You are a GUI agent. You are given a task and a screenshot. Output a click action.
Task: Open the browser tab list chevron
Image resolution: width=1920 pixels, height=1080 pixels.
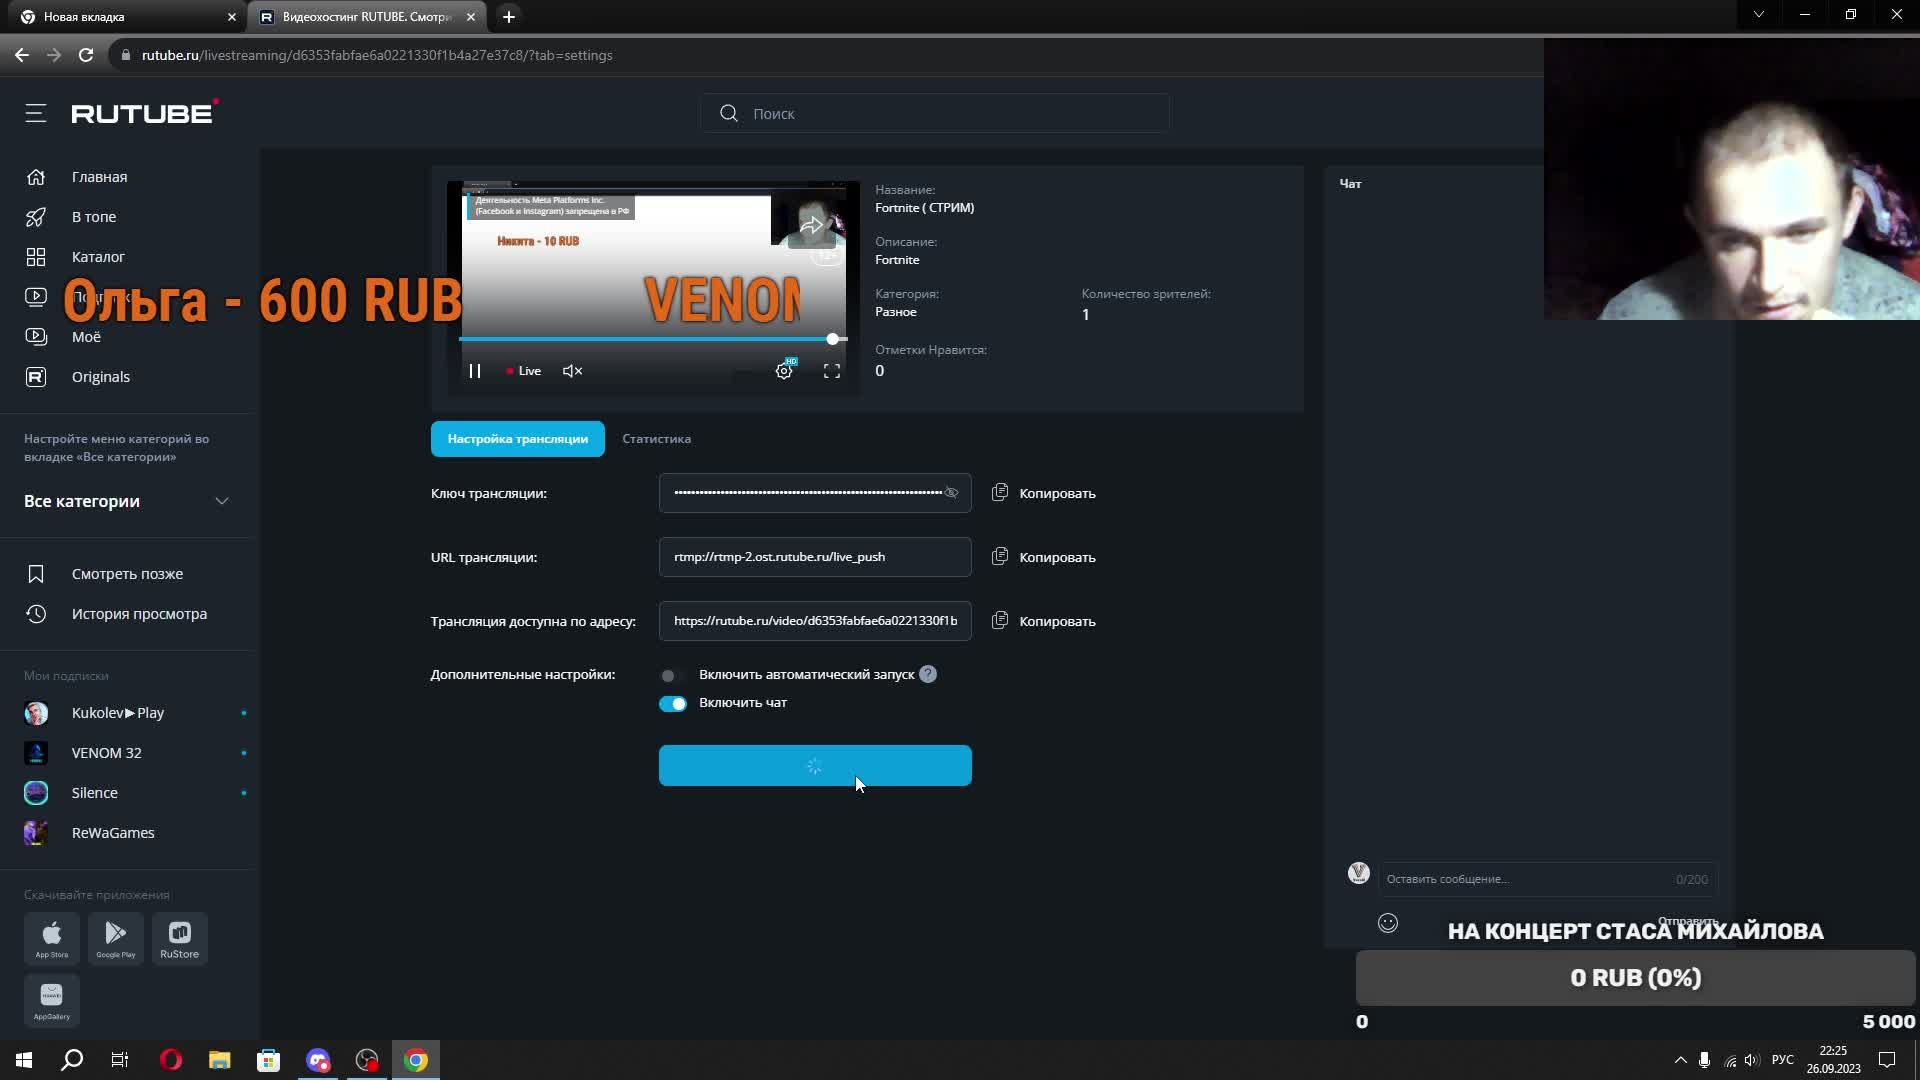coord(1758,15)
